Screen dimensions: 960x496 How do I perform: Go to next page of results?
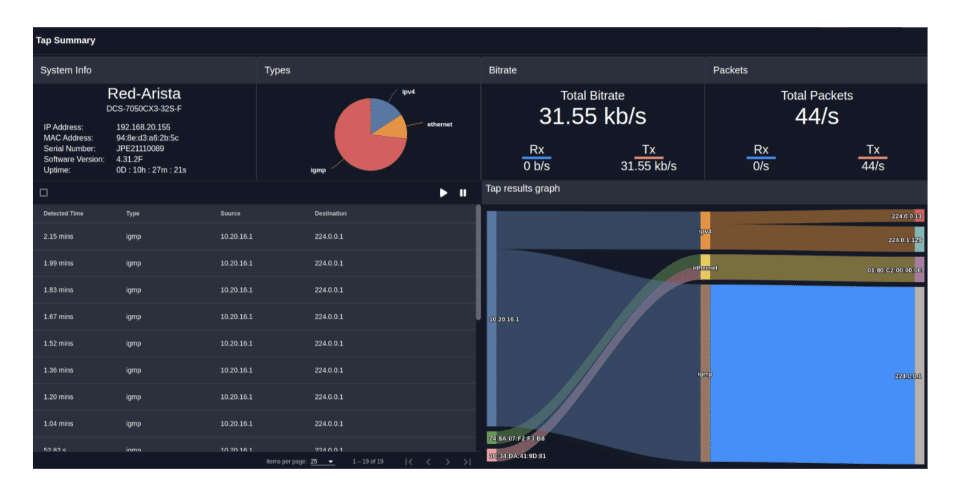[447, 462]
